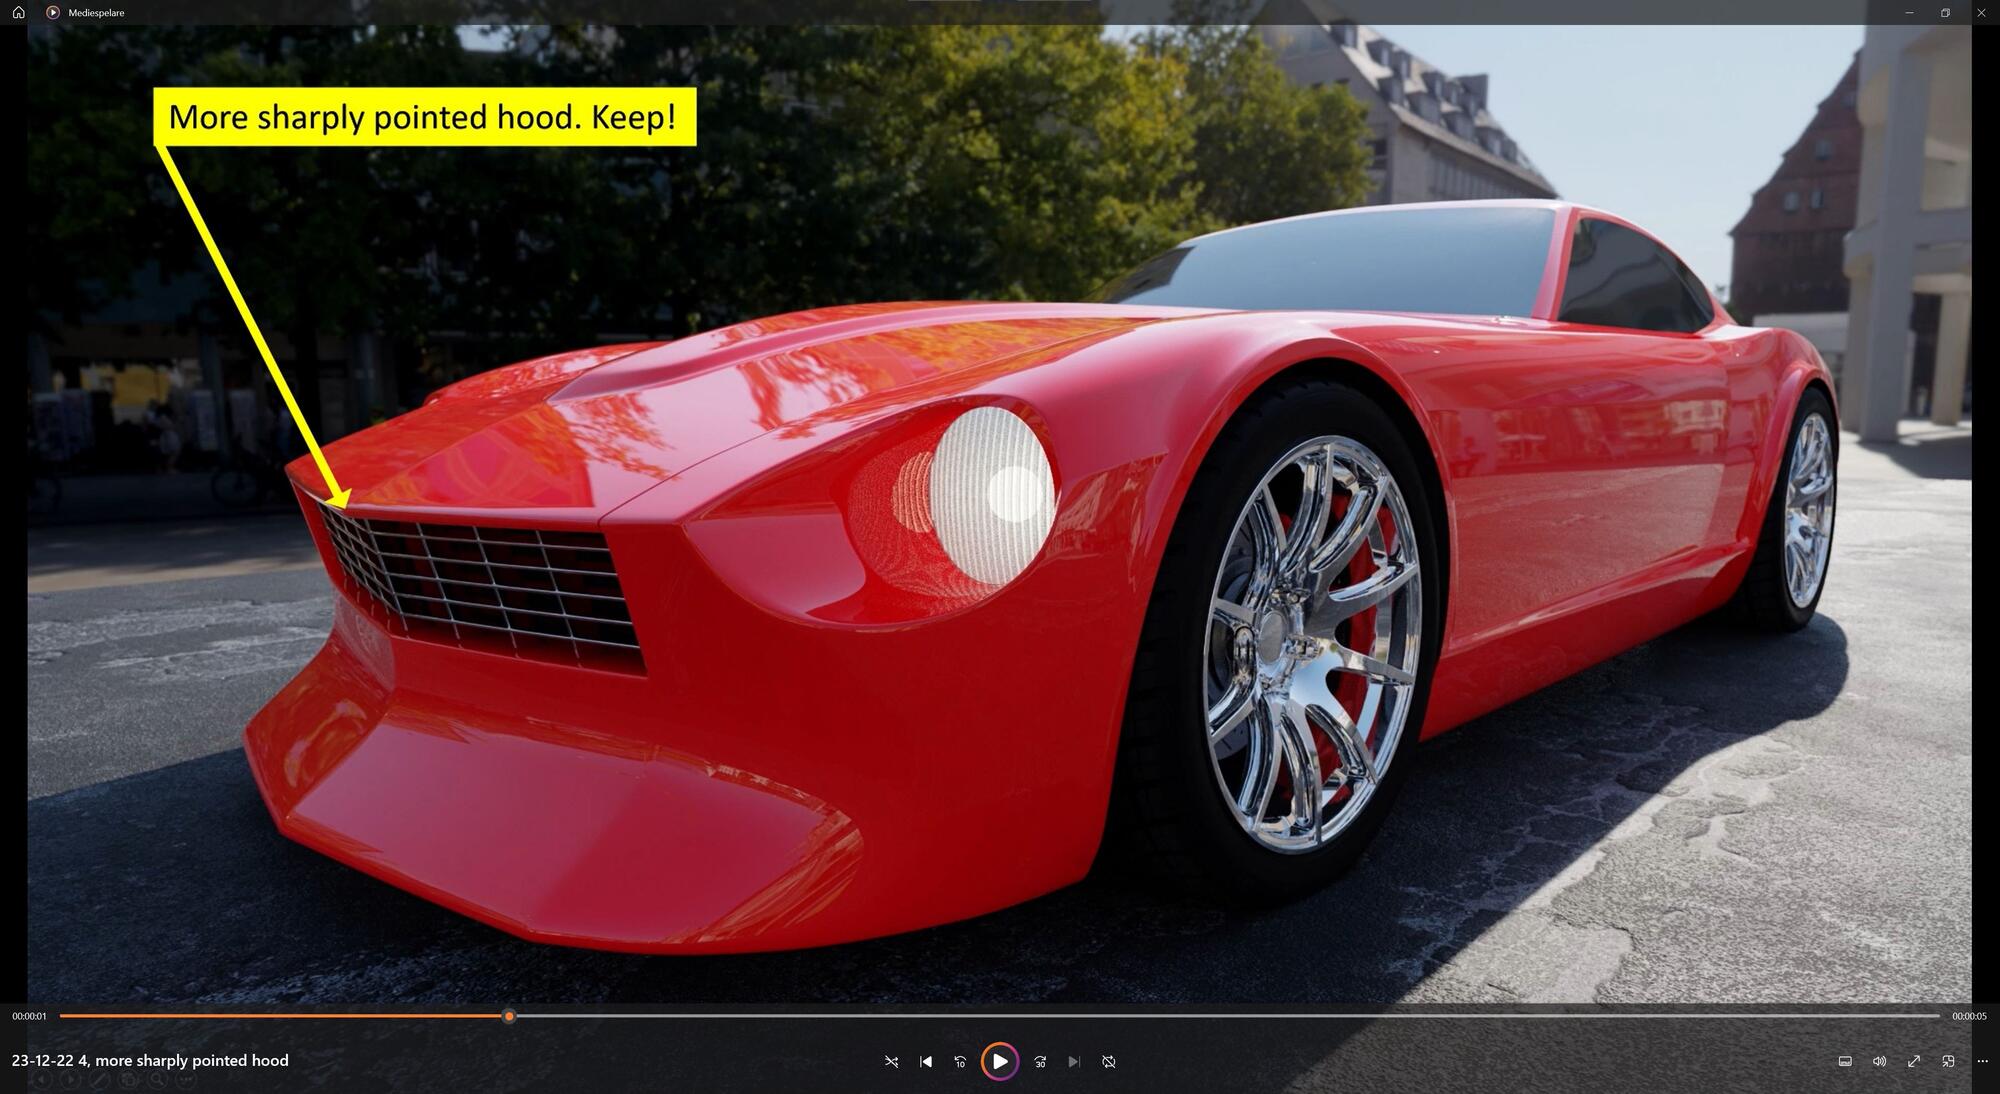Close the Mediespelare window
The image size is (2000, 1094).
tap(1981, 13)
